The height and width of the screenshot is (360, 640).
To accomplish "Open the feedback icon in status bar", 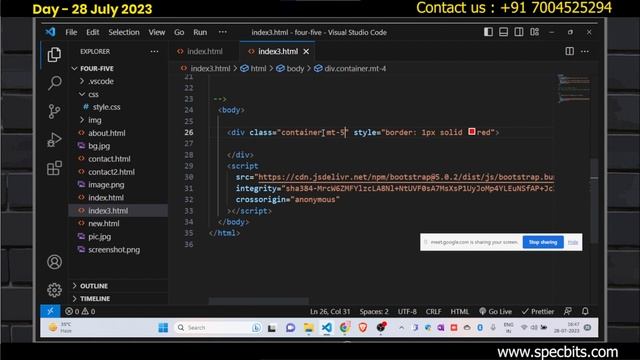I will [x=568, y=311].
